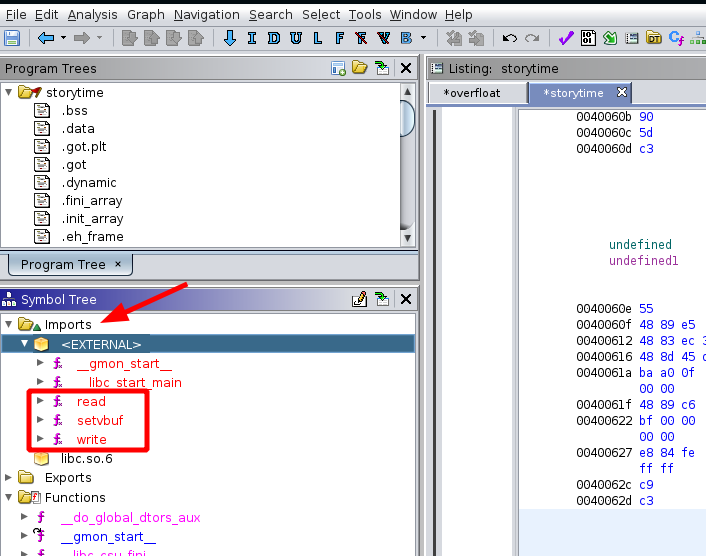The width and height of the screenshot is (706, 556).
Task: Click the purple checkmark toolbar icon
Action: coord(565,38)
